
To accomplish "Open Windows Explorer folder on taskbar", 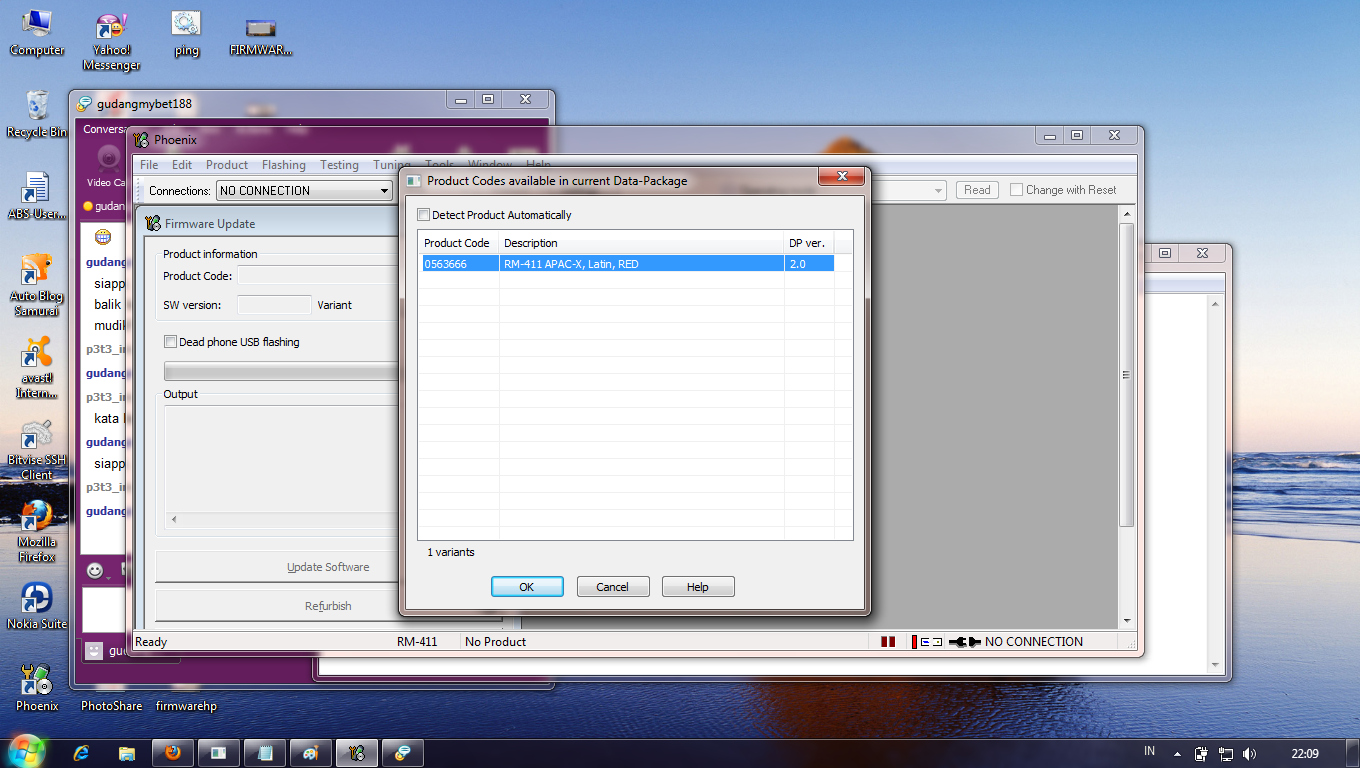I will (127, 753).
